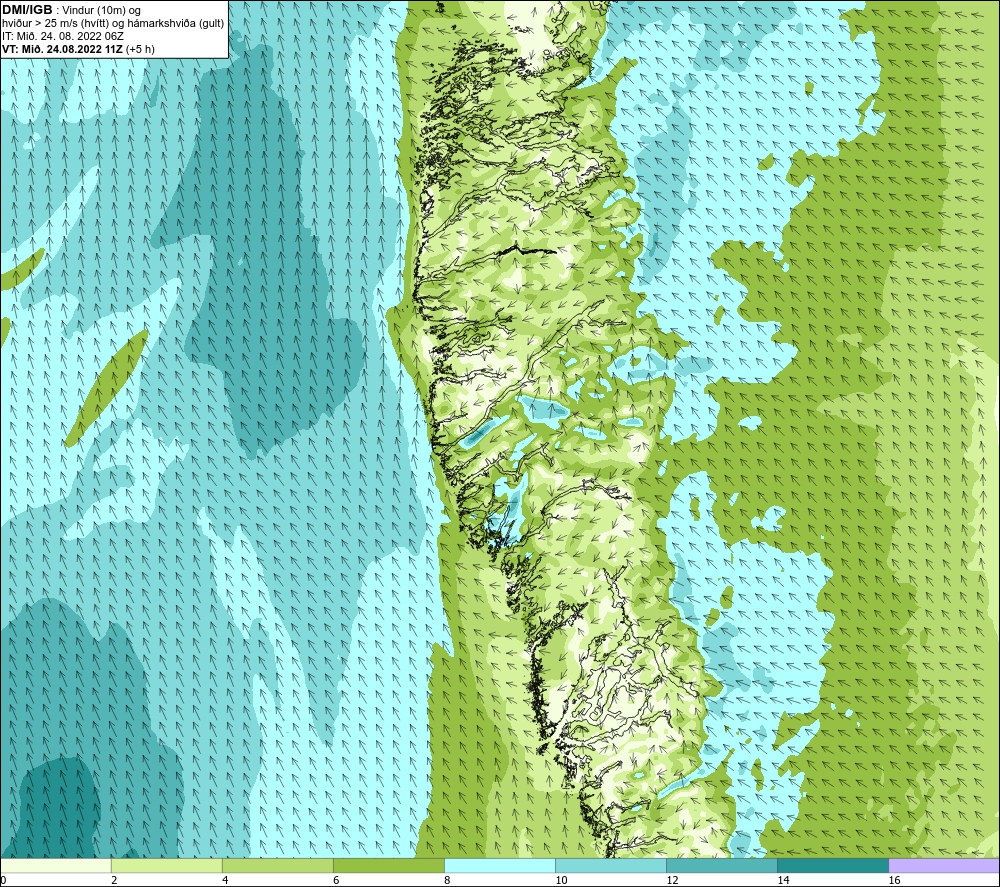Click the pale cyan 8–10 m/s color swatch

point(500,865)
